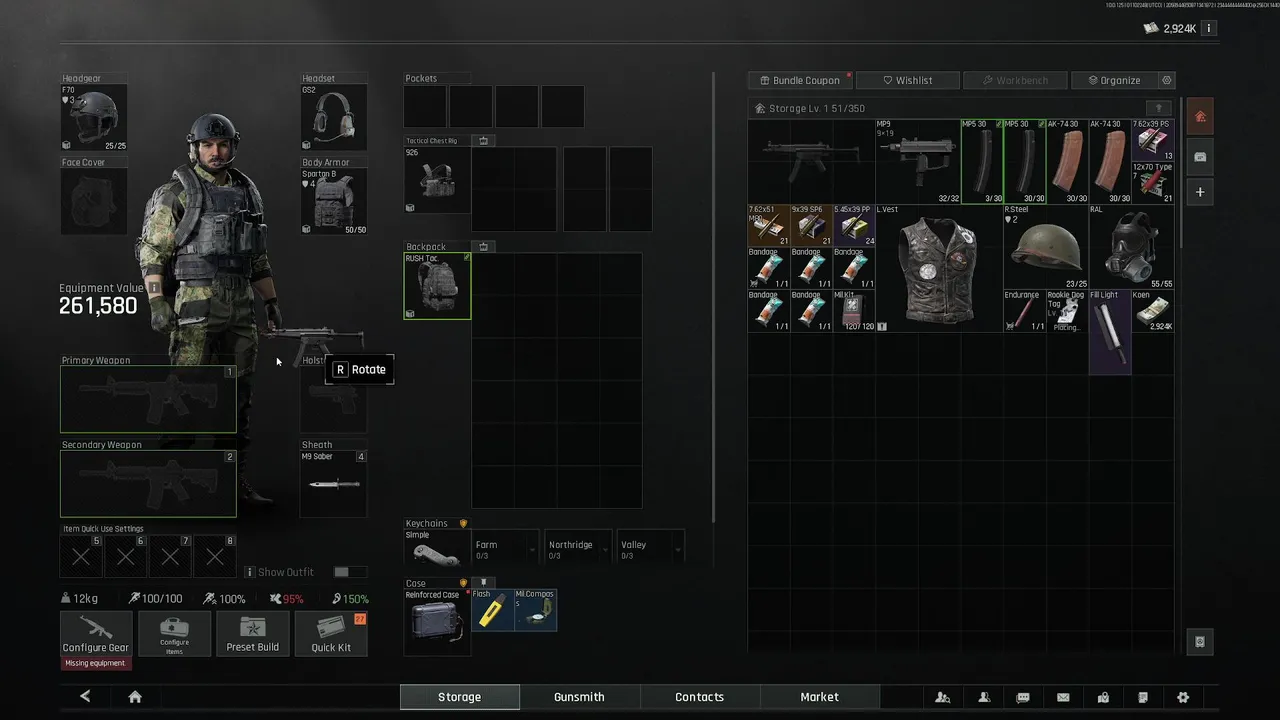The width and height of the screenshot is (1280, 720).
Task: Select quick use slot 8
Action: pos(215,557)
